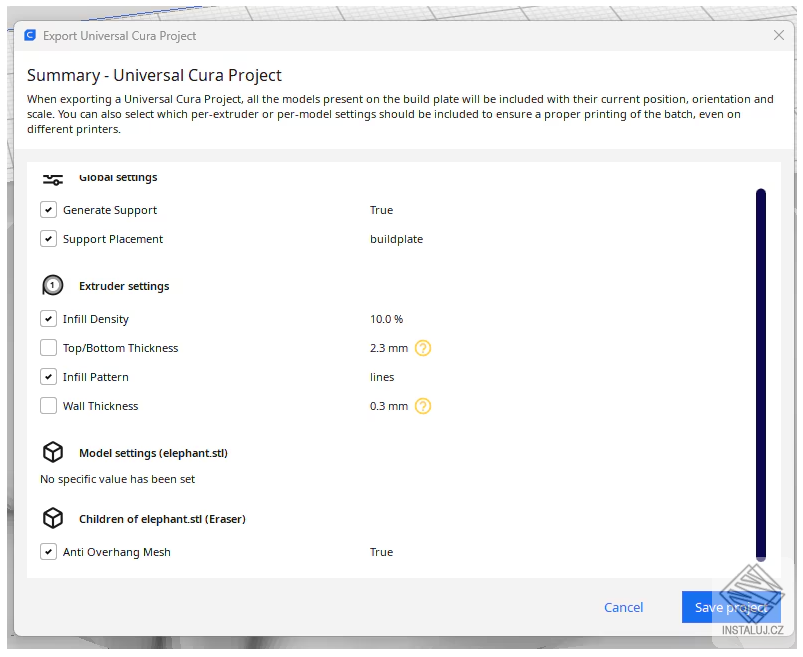Screen dimensions: 803x657
Task: Click the Cancel link
Action: pyautogui.click(x=623, y=607)
